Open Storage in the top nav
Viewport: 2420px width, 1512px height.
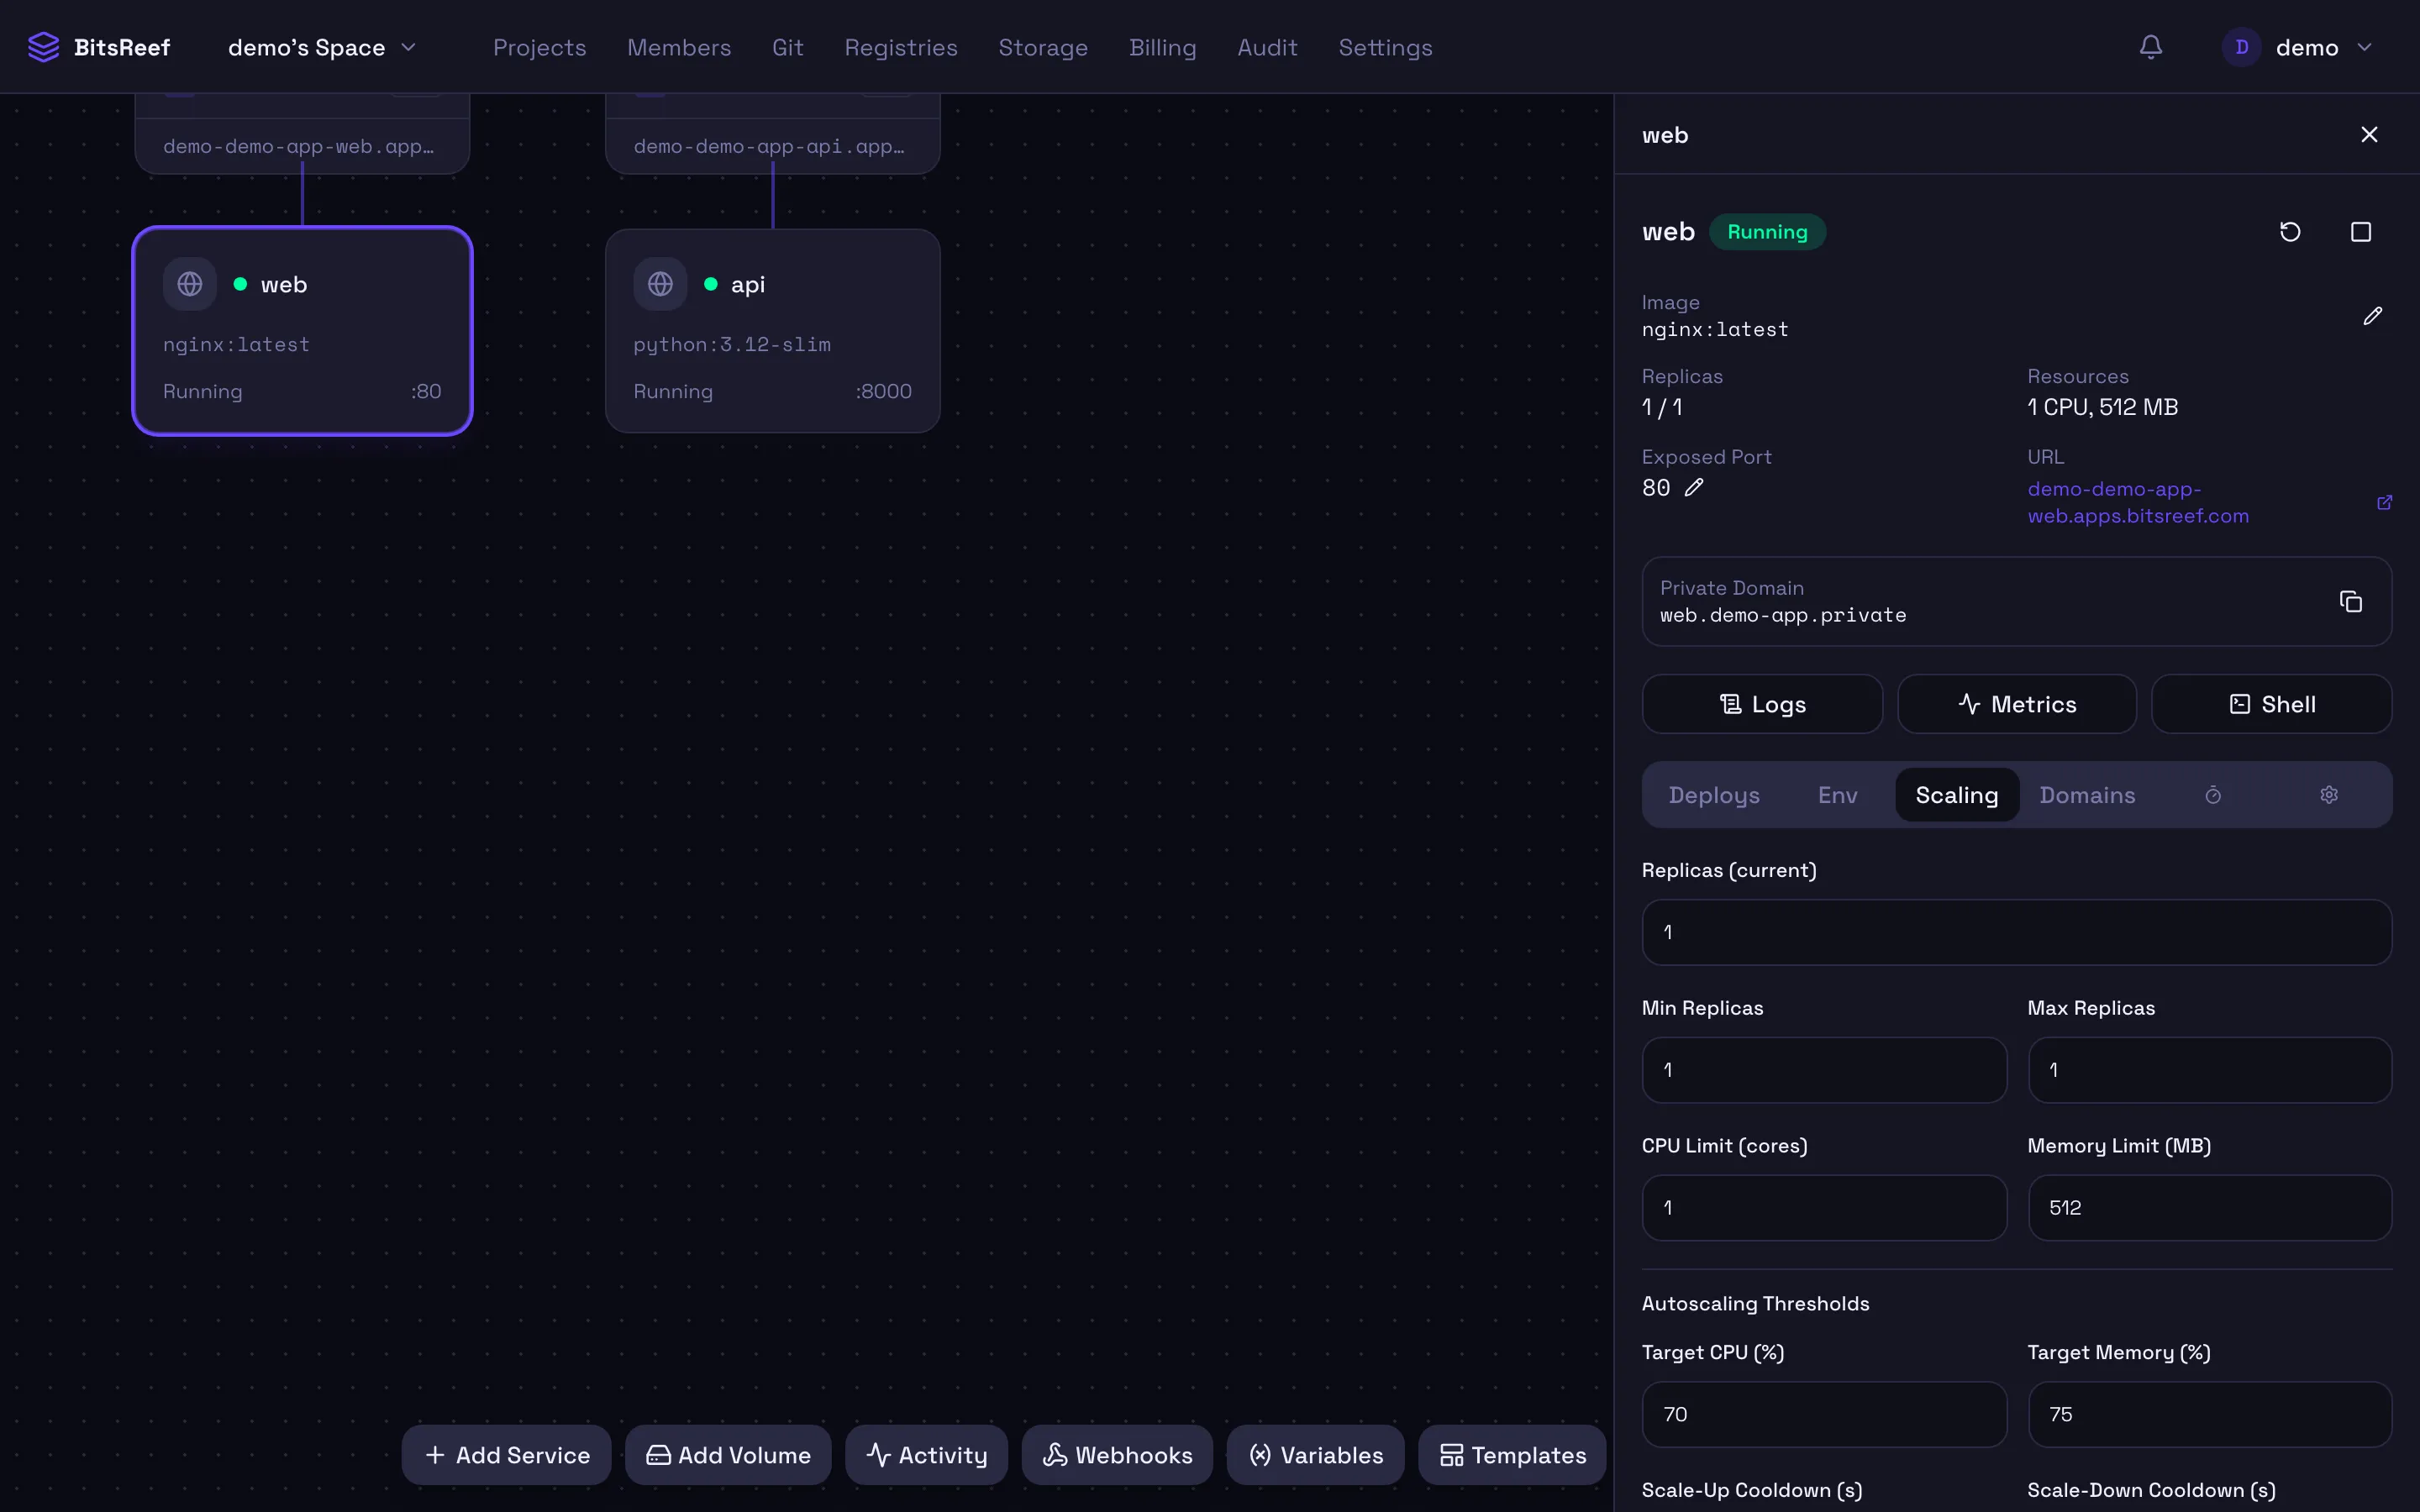pos(1043,47)
